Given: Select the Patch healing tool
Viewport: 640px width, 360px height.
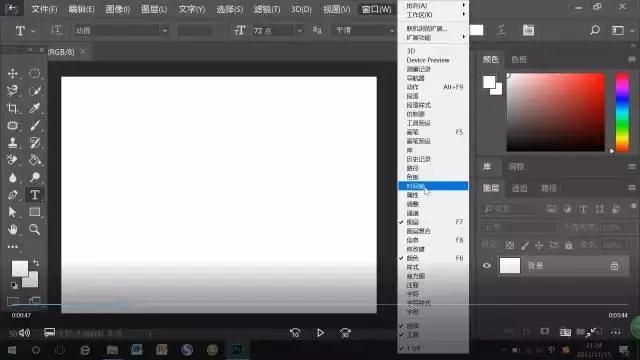Looking at the screenshot, I should (13, 125).
